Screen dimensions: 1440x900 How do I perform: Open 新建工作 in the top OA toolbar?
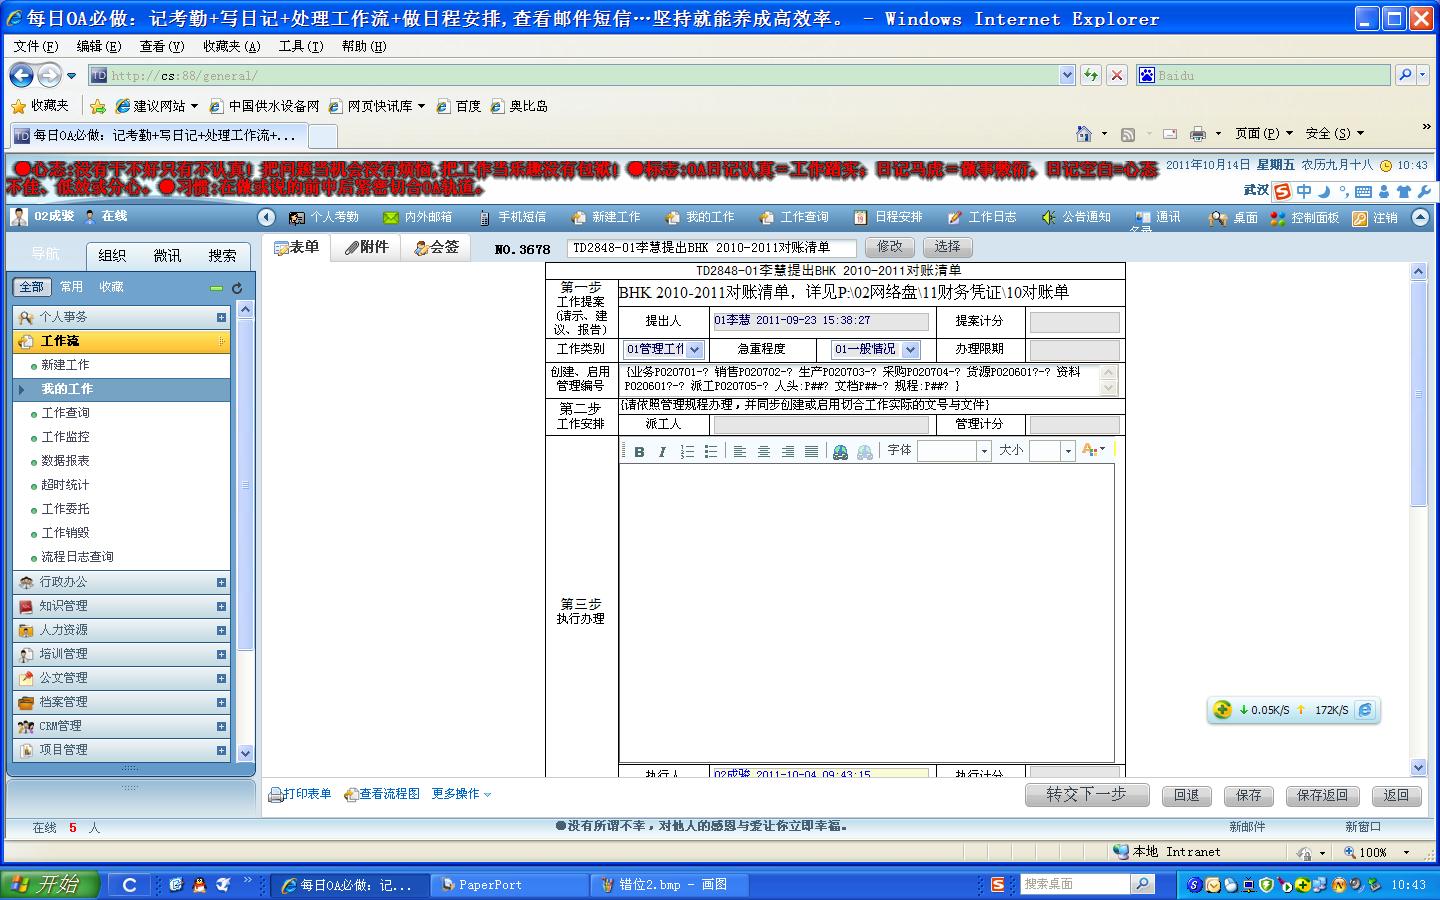[606, 217]
